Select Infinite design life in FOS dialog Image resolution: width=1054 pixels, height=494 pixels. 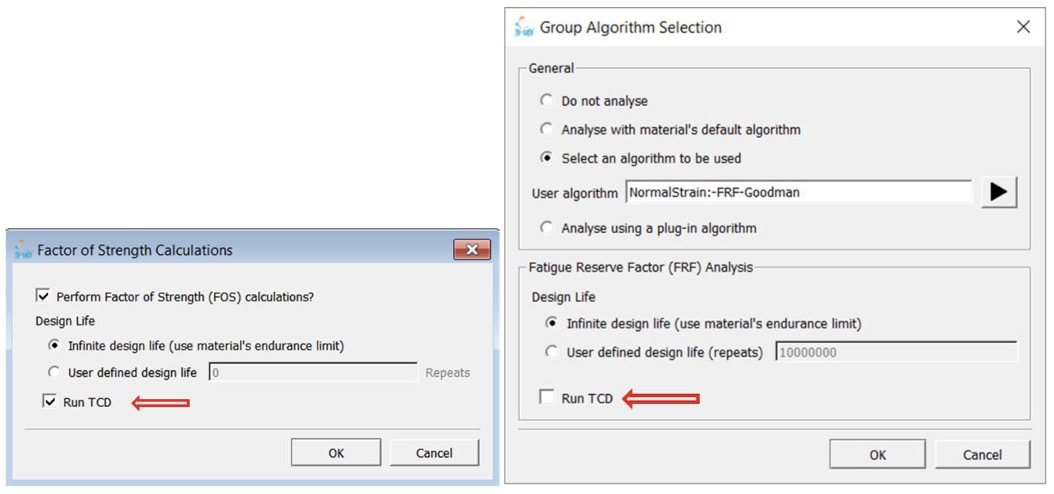[x=54, y=346]
